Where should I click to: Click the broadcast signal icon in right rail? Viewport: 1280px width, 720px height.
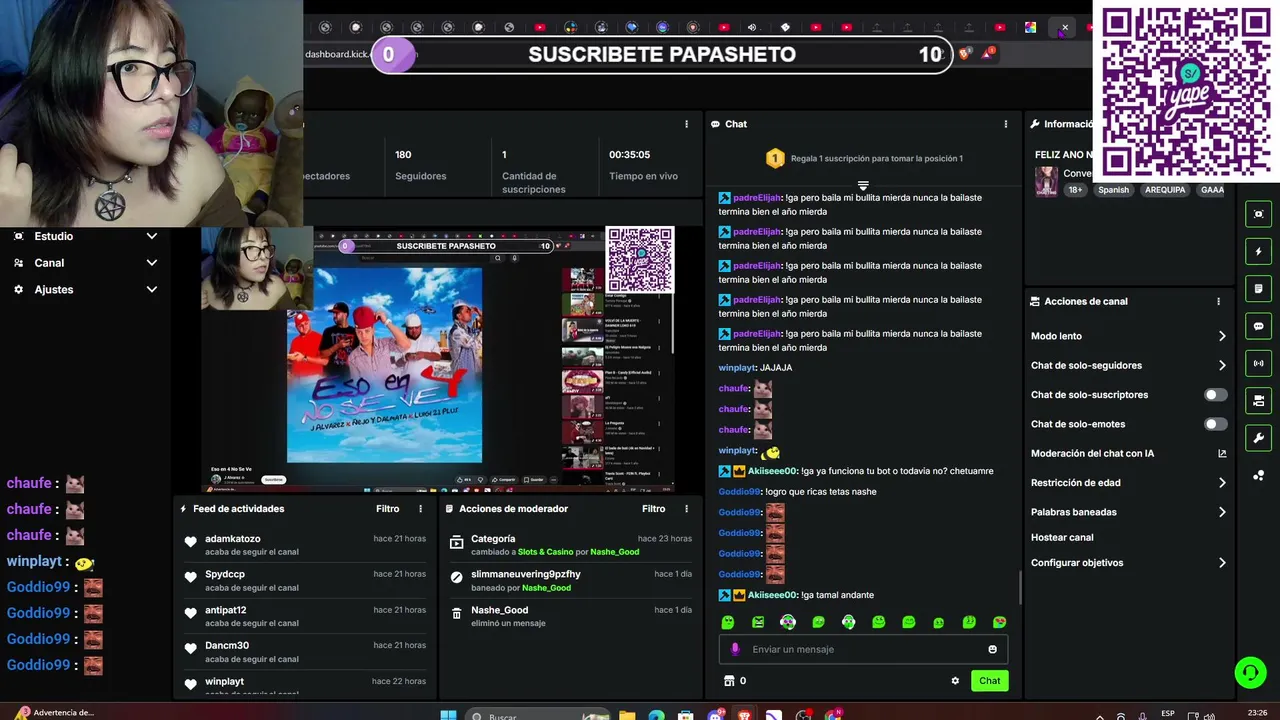(1258, 363)
